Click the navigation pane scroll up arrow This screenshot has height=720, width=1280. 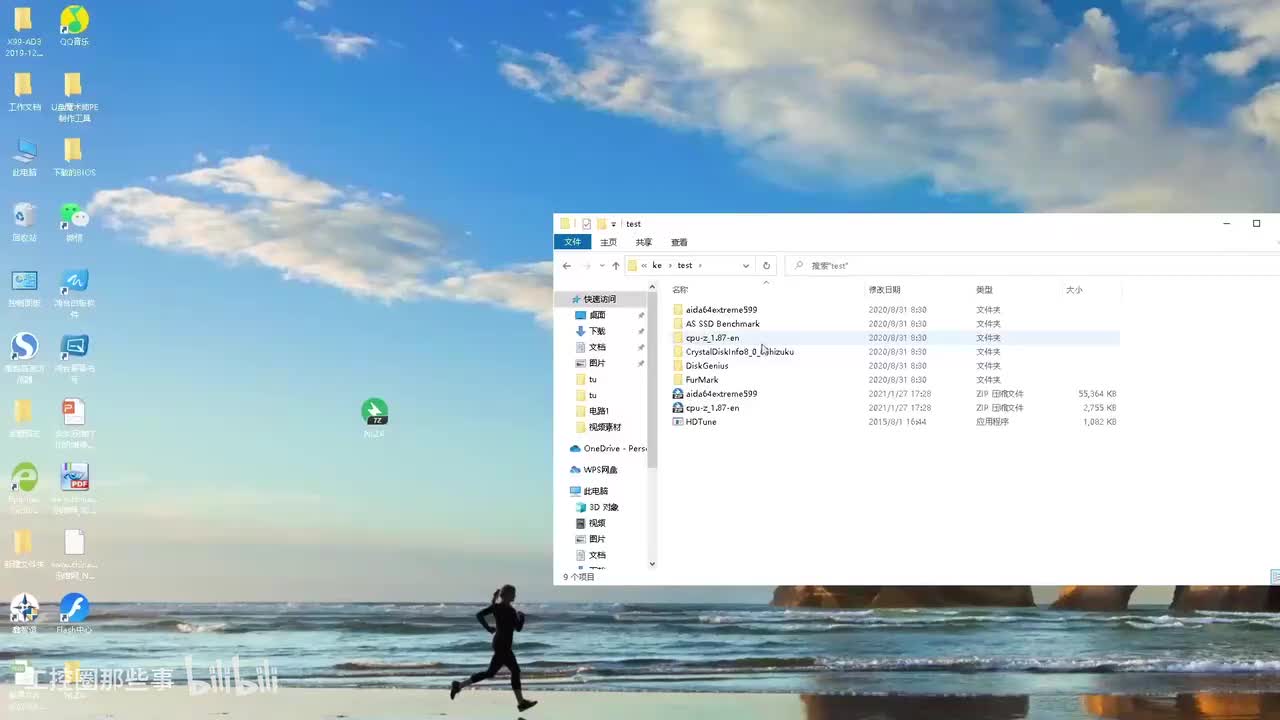click(x=653, y=287)
